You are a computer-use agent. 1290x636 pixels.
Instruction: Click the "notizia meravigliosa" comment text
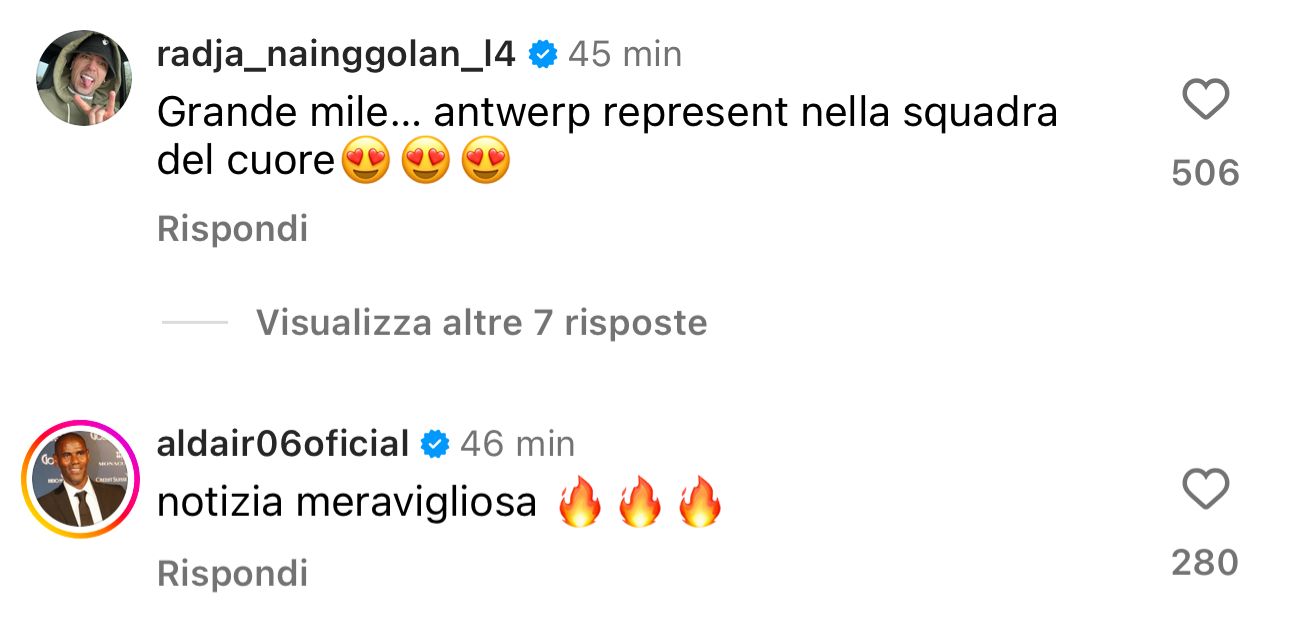click(347, 503)
